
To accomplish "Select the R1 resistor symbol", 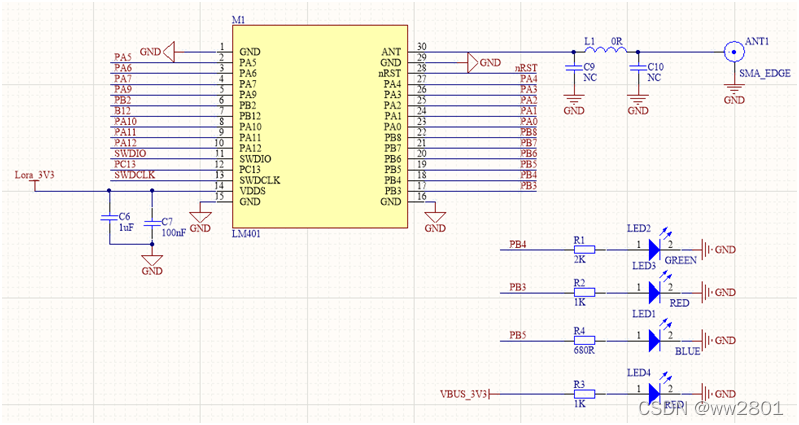I will click(584, 250).
